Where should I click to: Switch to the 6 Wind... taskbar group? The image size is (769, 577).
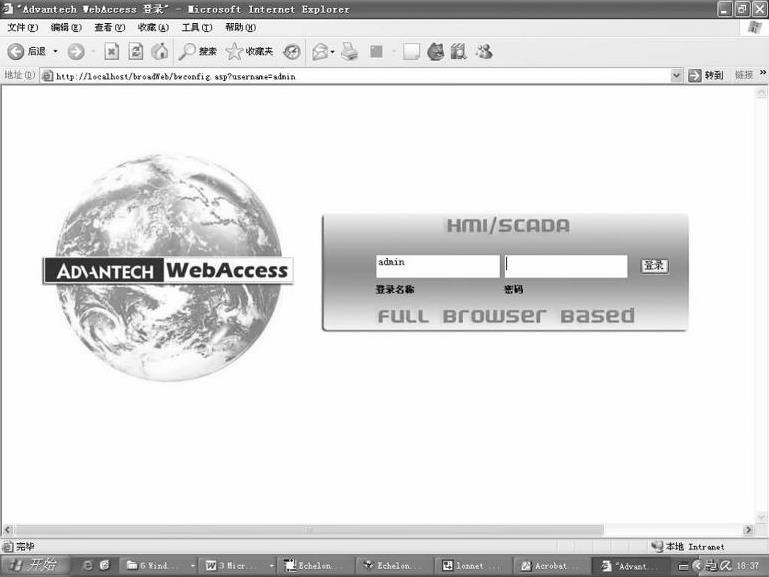click(160, 566)
